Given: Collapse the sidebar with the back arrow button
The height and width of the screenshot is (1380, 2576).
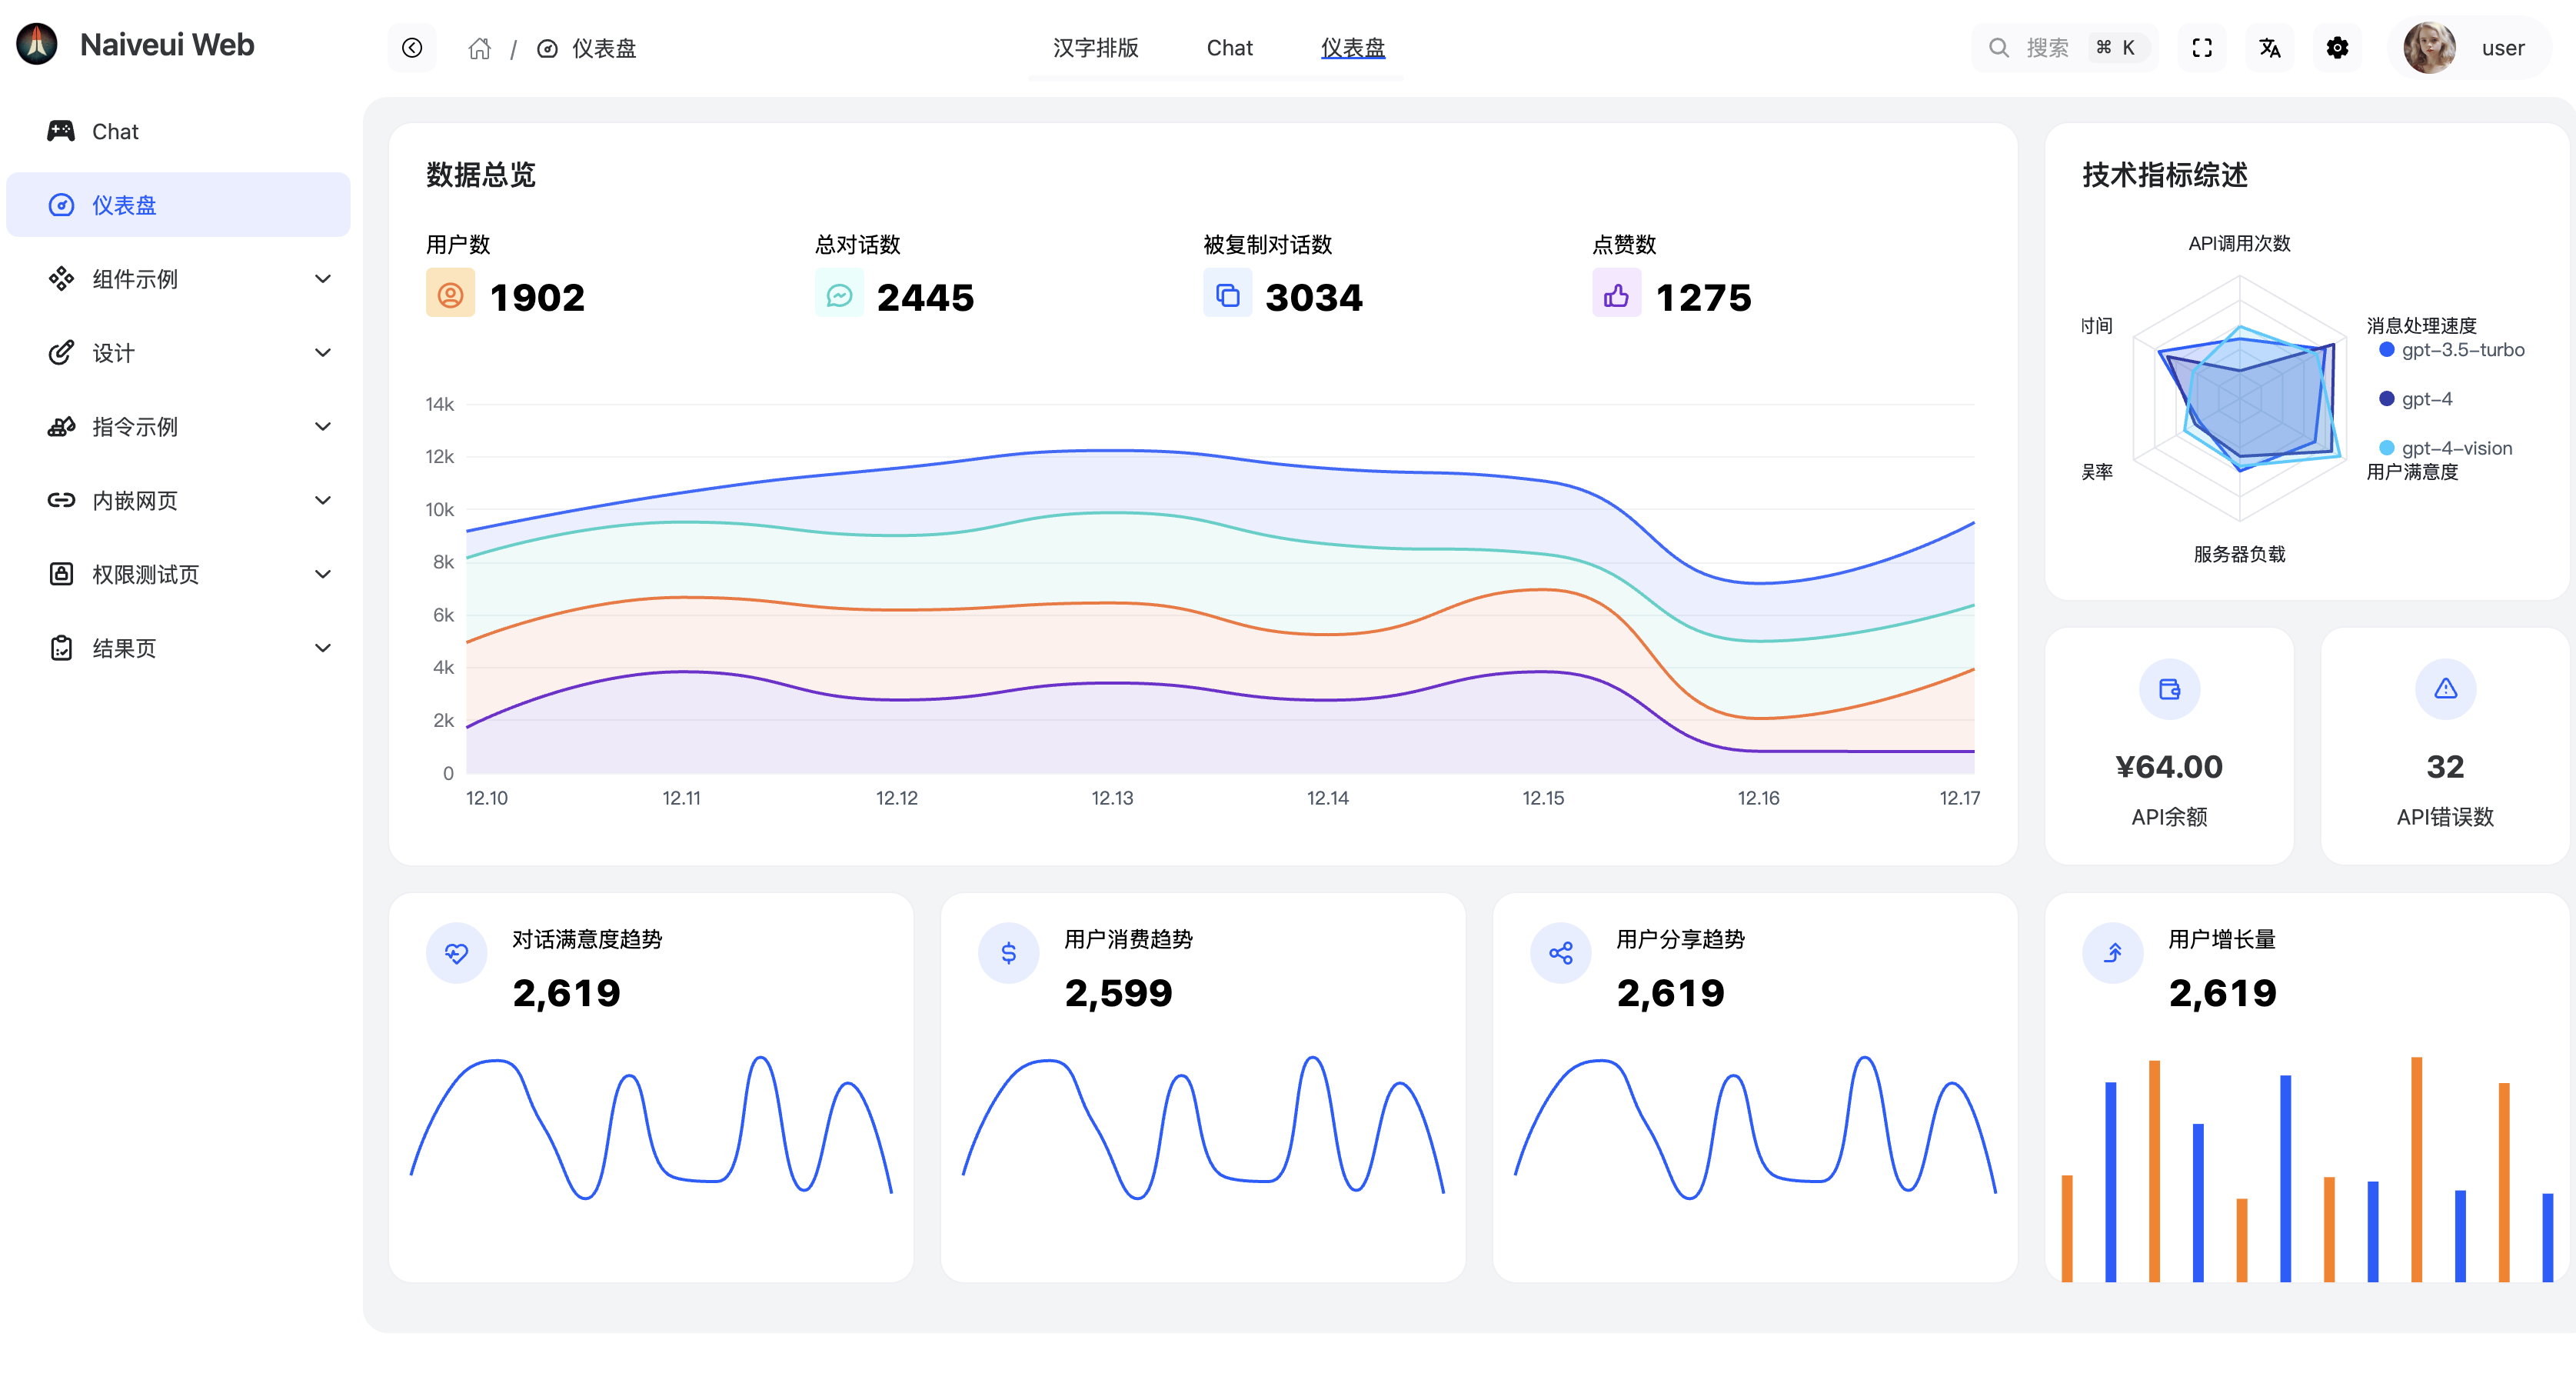Looking at the screenshot, I should click(412, 48).
